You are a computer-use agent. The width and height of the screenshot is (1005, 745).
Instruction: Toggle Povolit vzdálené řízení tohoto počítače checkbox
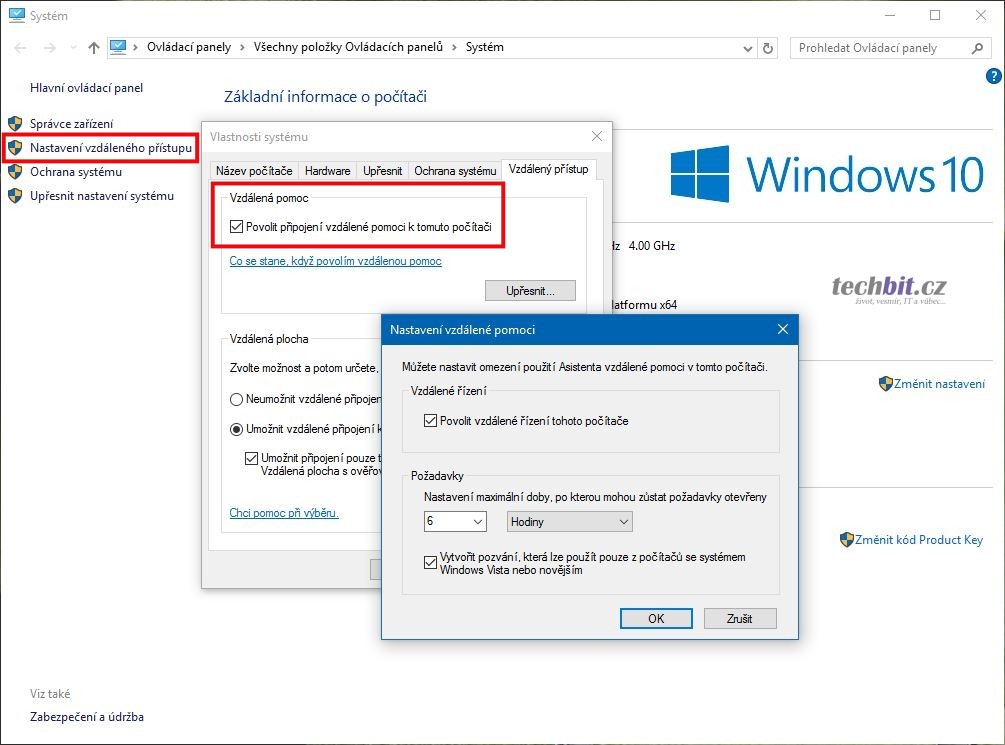pyautogui.click(x=431, y=421)
